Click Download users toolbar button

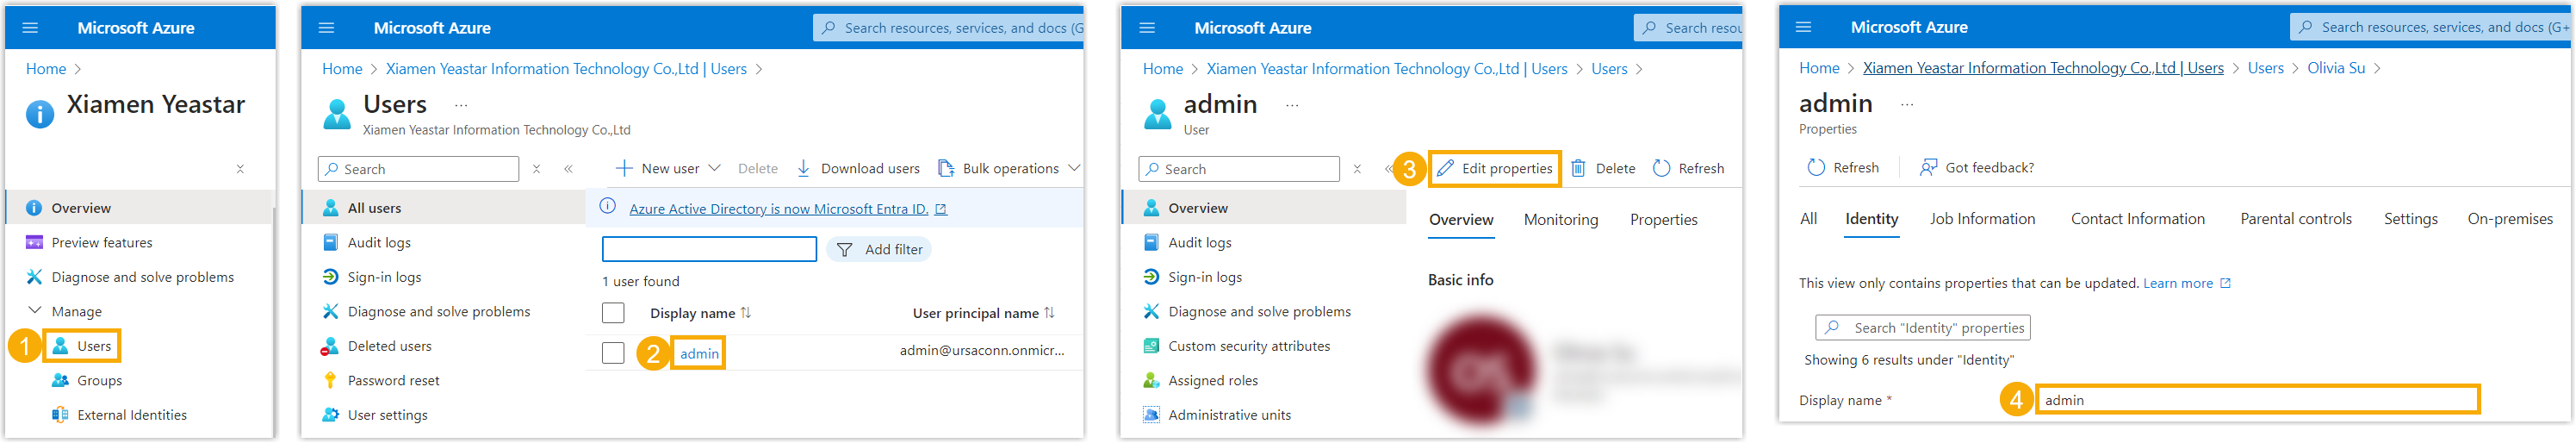tap(858, 168)
